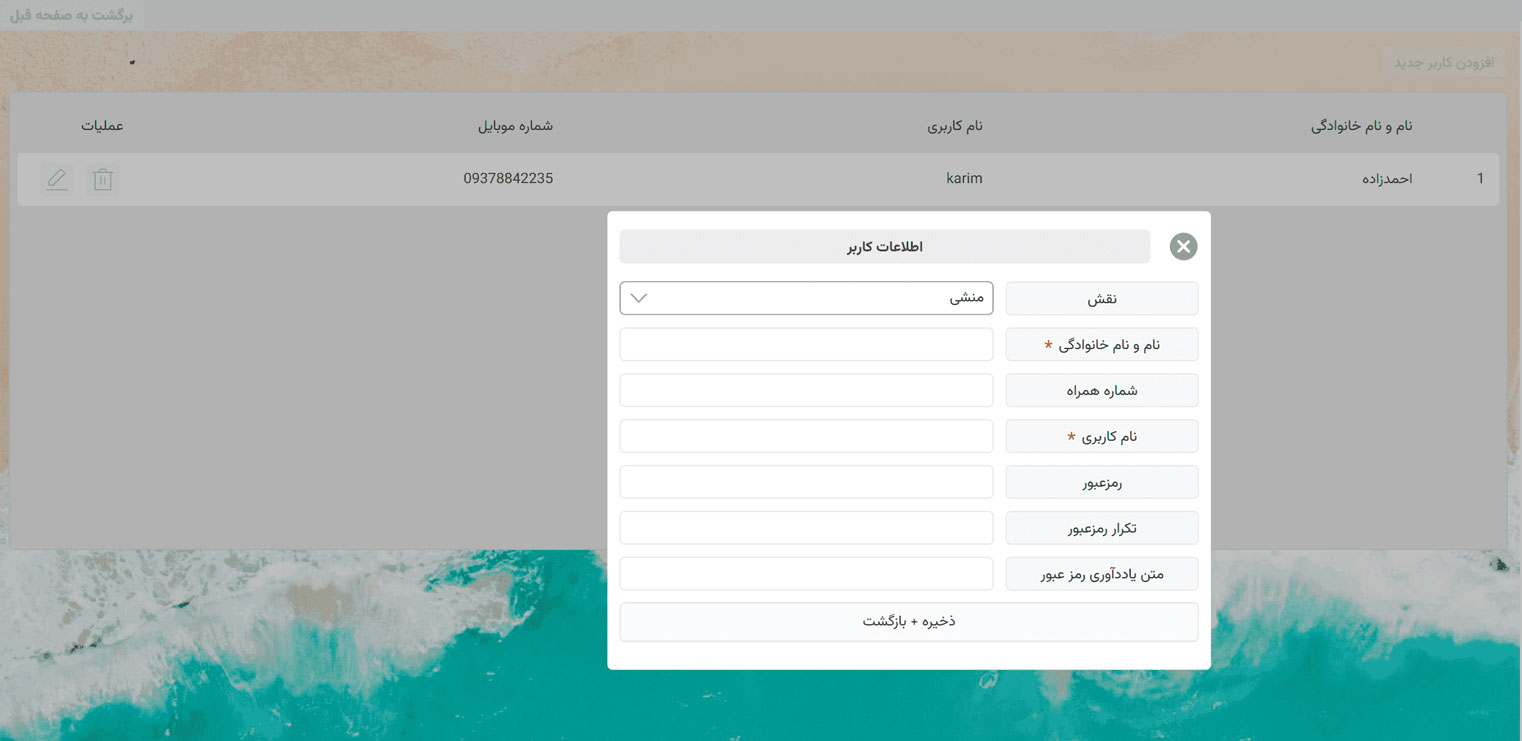
Task: Click برگشت به صفحه قبل back button
Action: 72,15
